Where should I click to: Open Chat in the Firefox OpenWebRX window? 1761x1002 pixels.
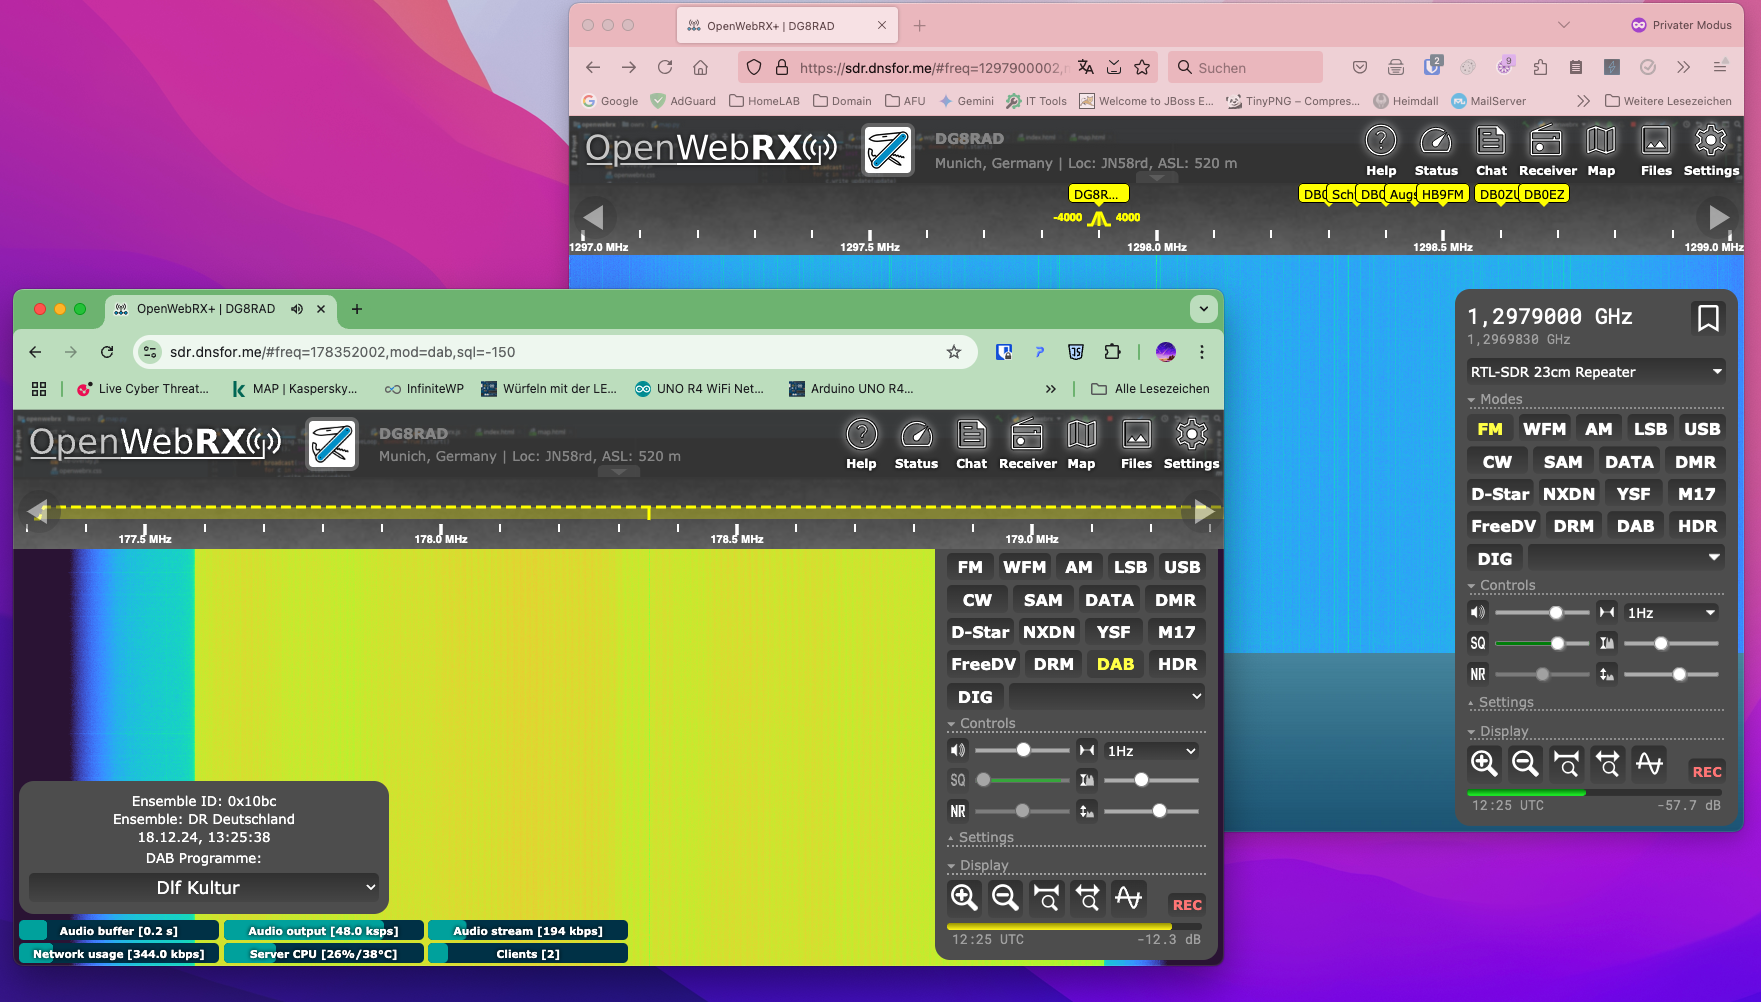(x=1491, y=152)
